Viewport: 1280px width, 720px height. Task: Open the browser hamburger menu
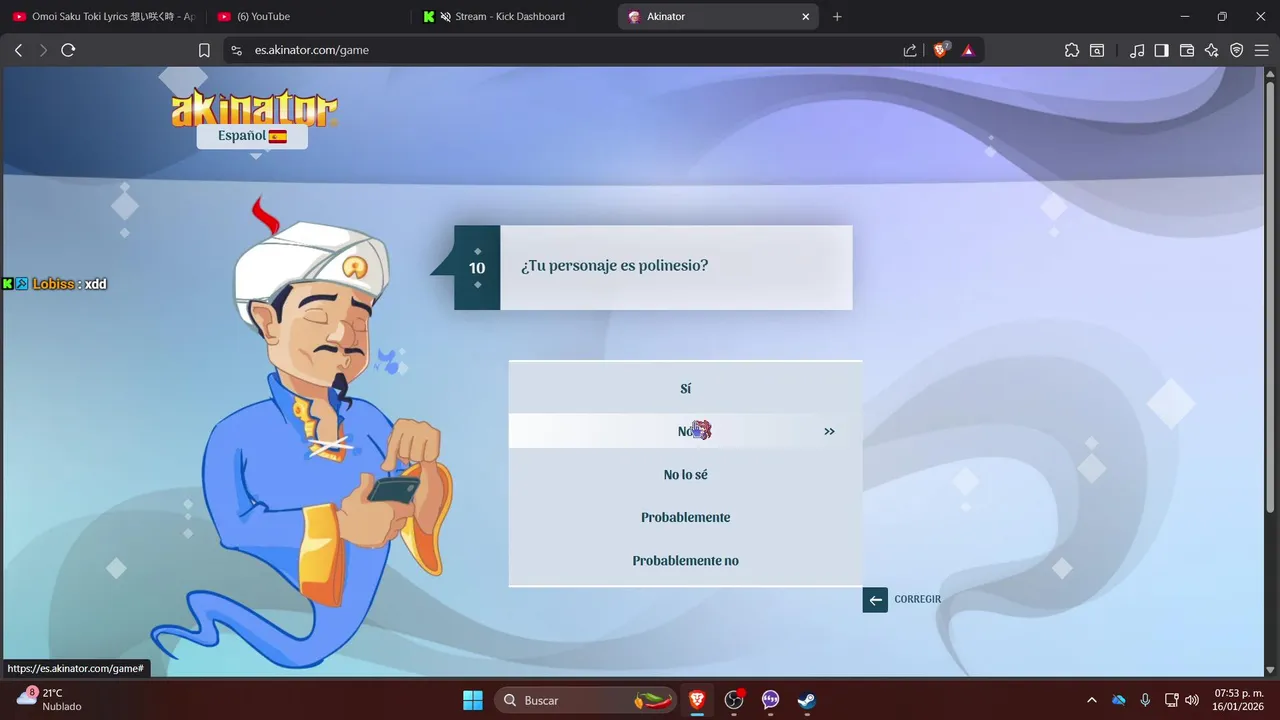[1261, 50]
